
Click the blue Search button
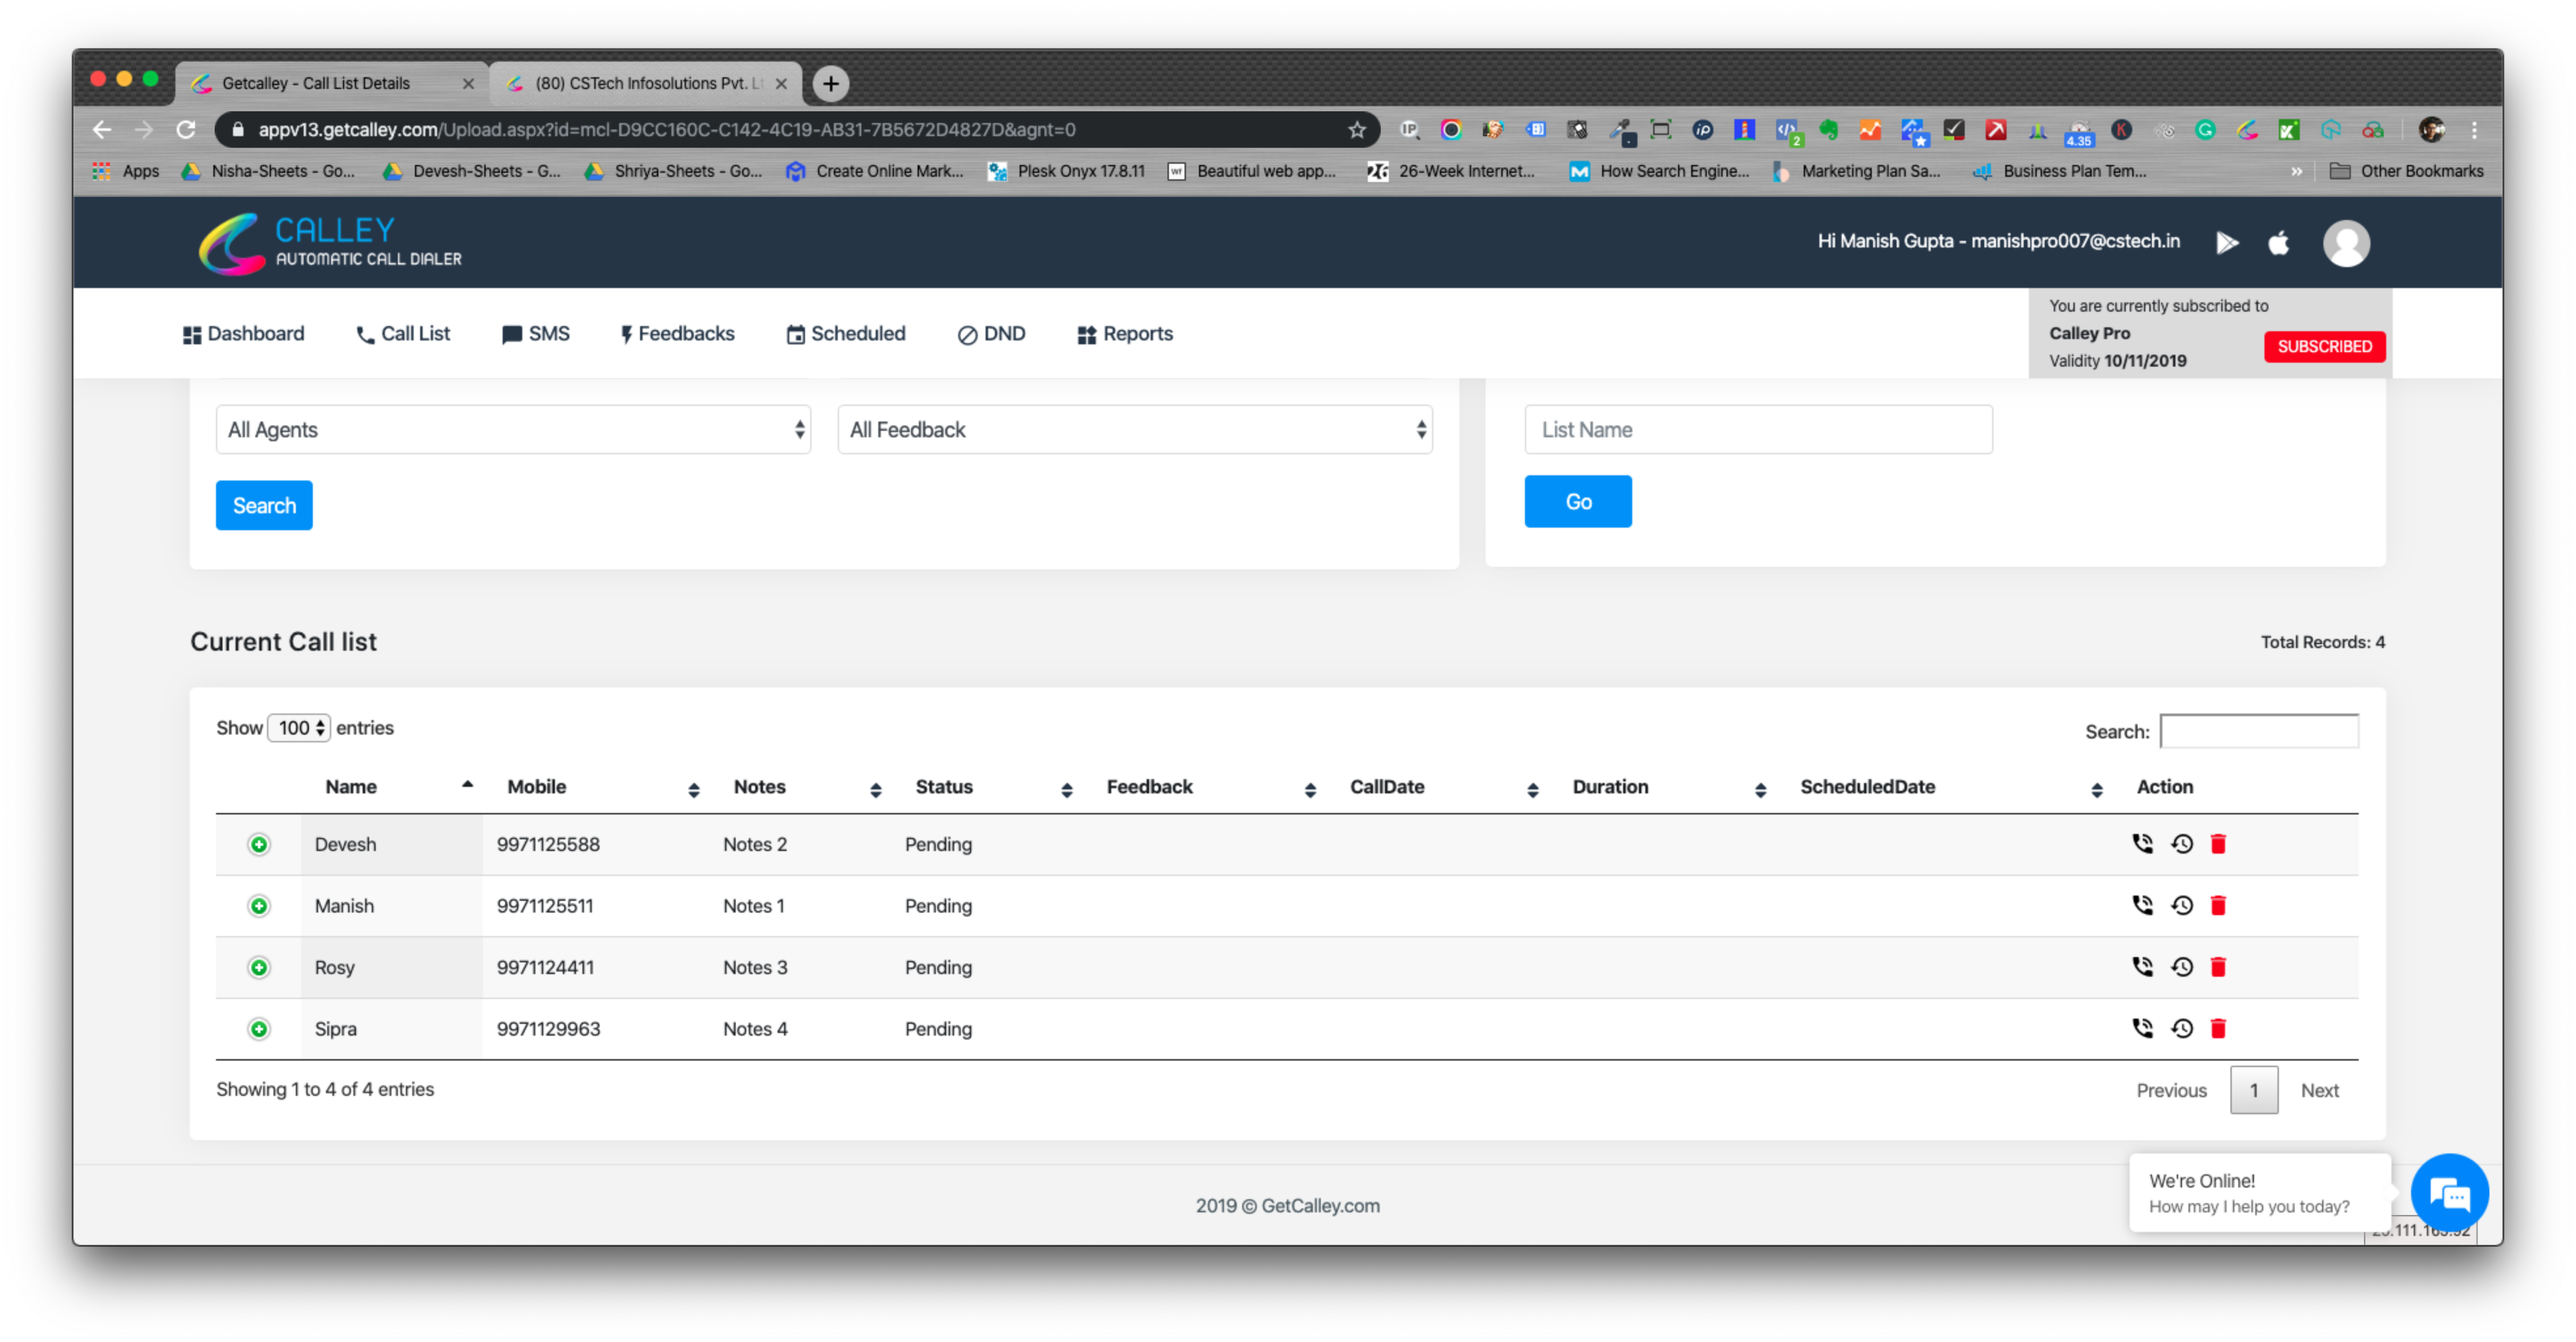pos(264,506)
